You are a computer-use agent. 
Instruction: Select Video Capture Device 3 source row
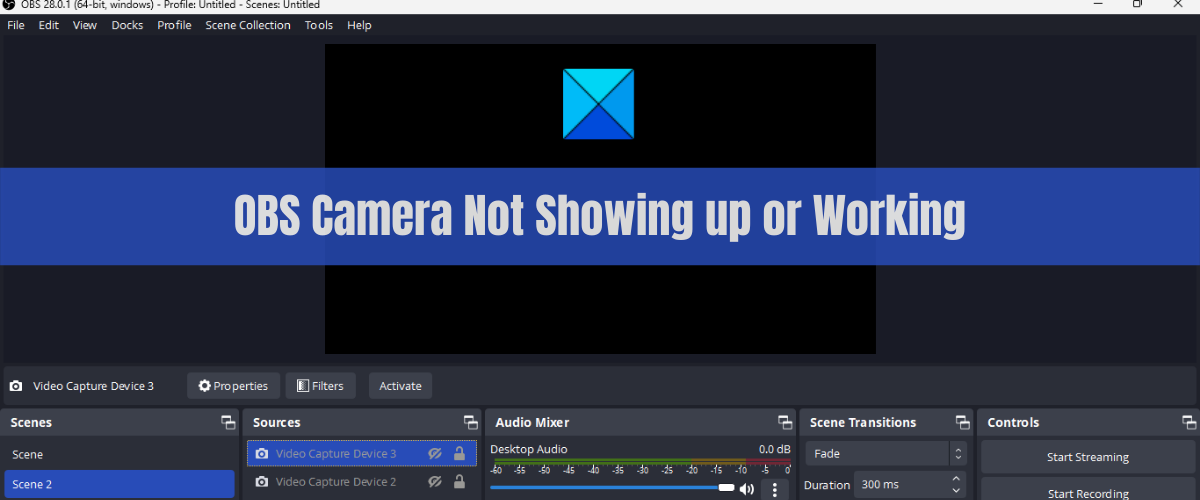point(362,454)
